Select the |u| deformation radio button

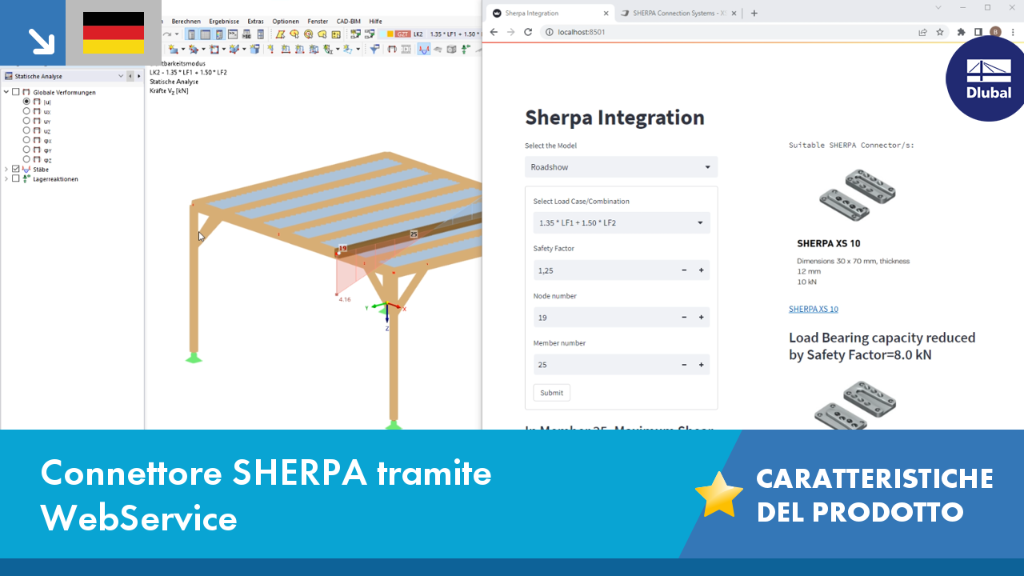pyautogui.click(x=26, y=102)
